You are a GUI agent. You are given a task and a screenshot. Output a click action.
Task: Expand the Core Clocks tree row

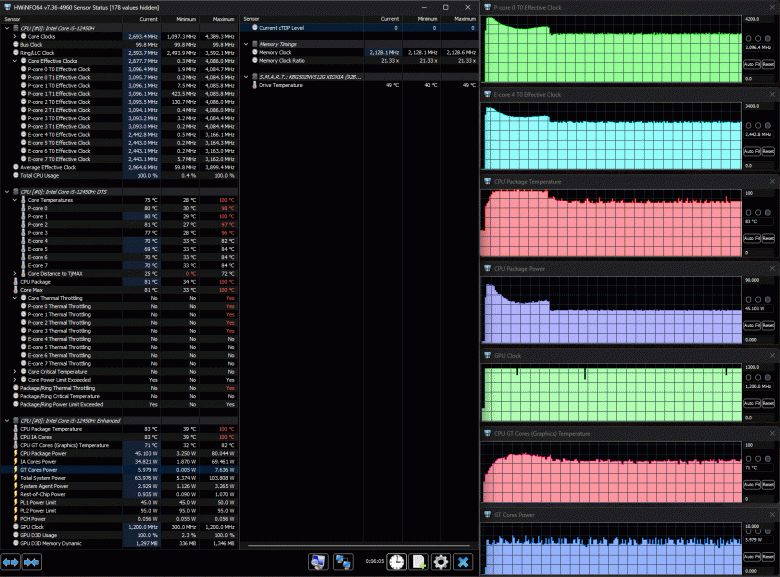15,35
